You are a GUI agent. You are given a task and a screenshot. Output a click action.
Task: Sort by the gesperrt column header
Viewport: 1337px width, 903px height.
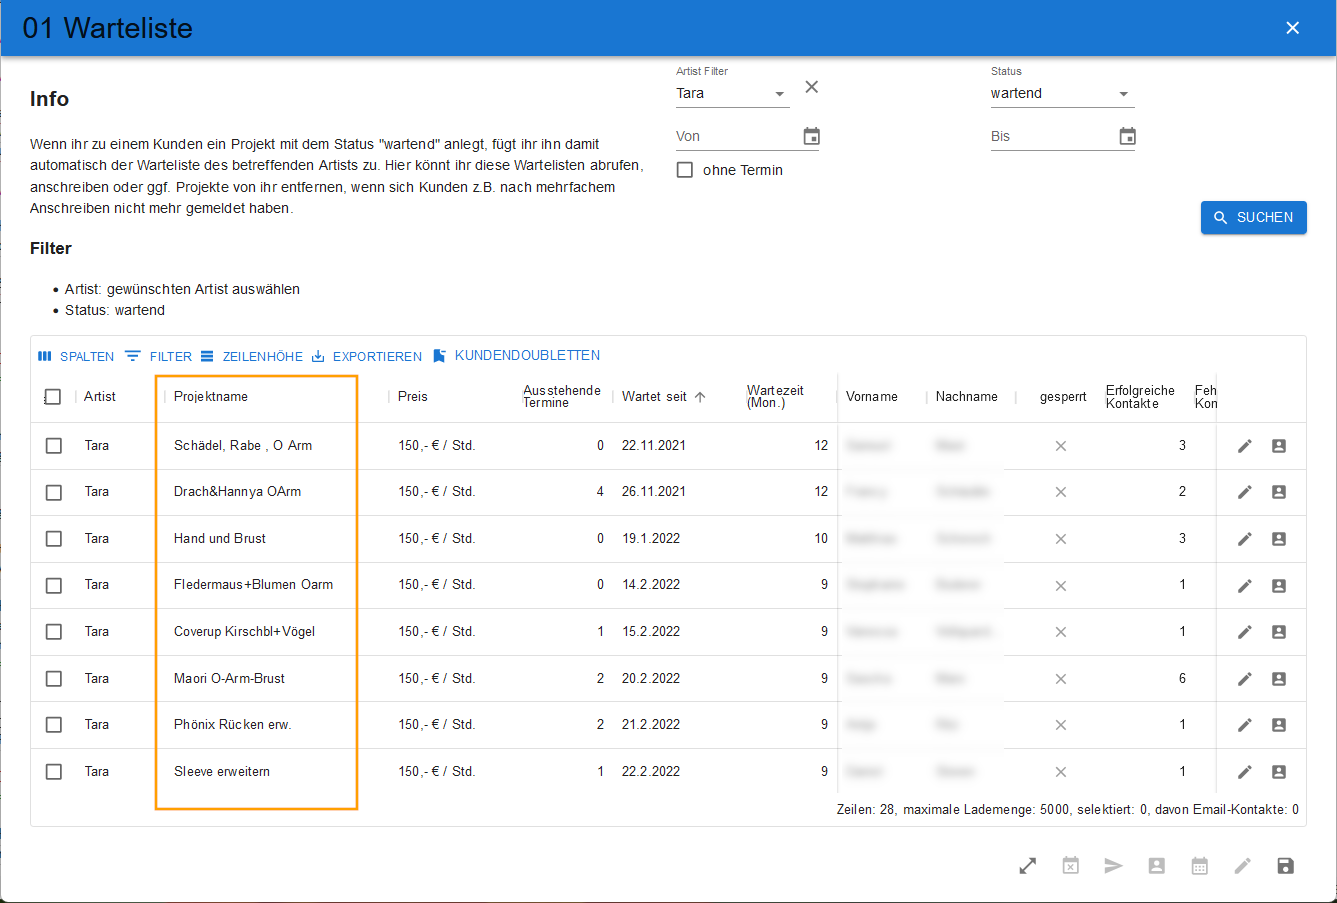pyautogui.click(x=1063, y=397)
